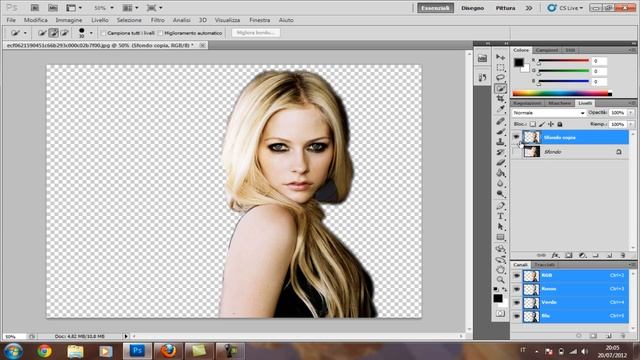
Task: Launch Bridge from application bar
Action: pos(35,8)
